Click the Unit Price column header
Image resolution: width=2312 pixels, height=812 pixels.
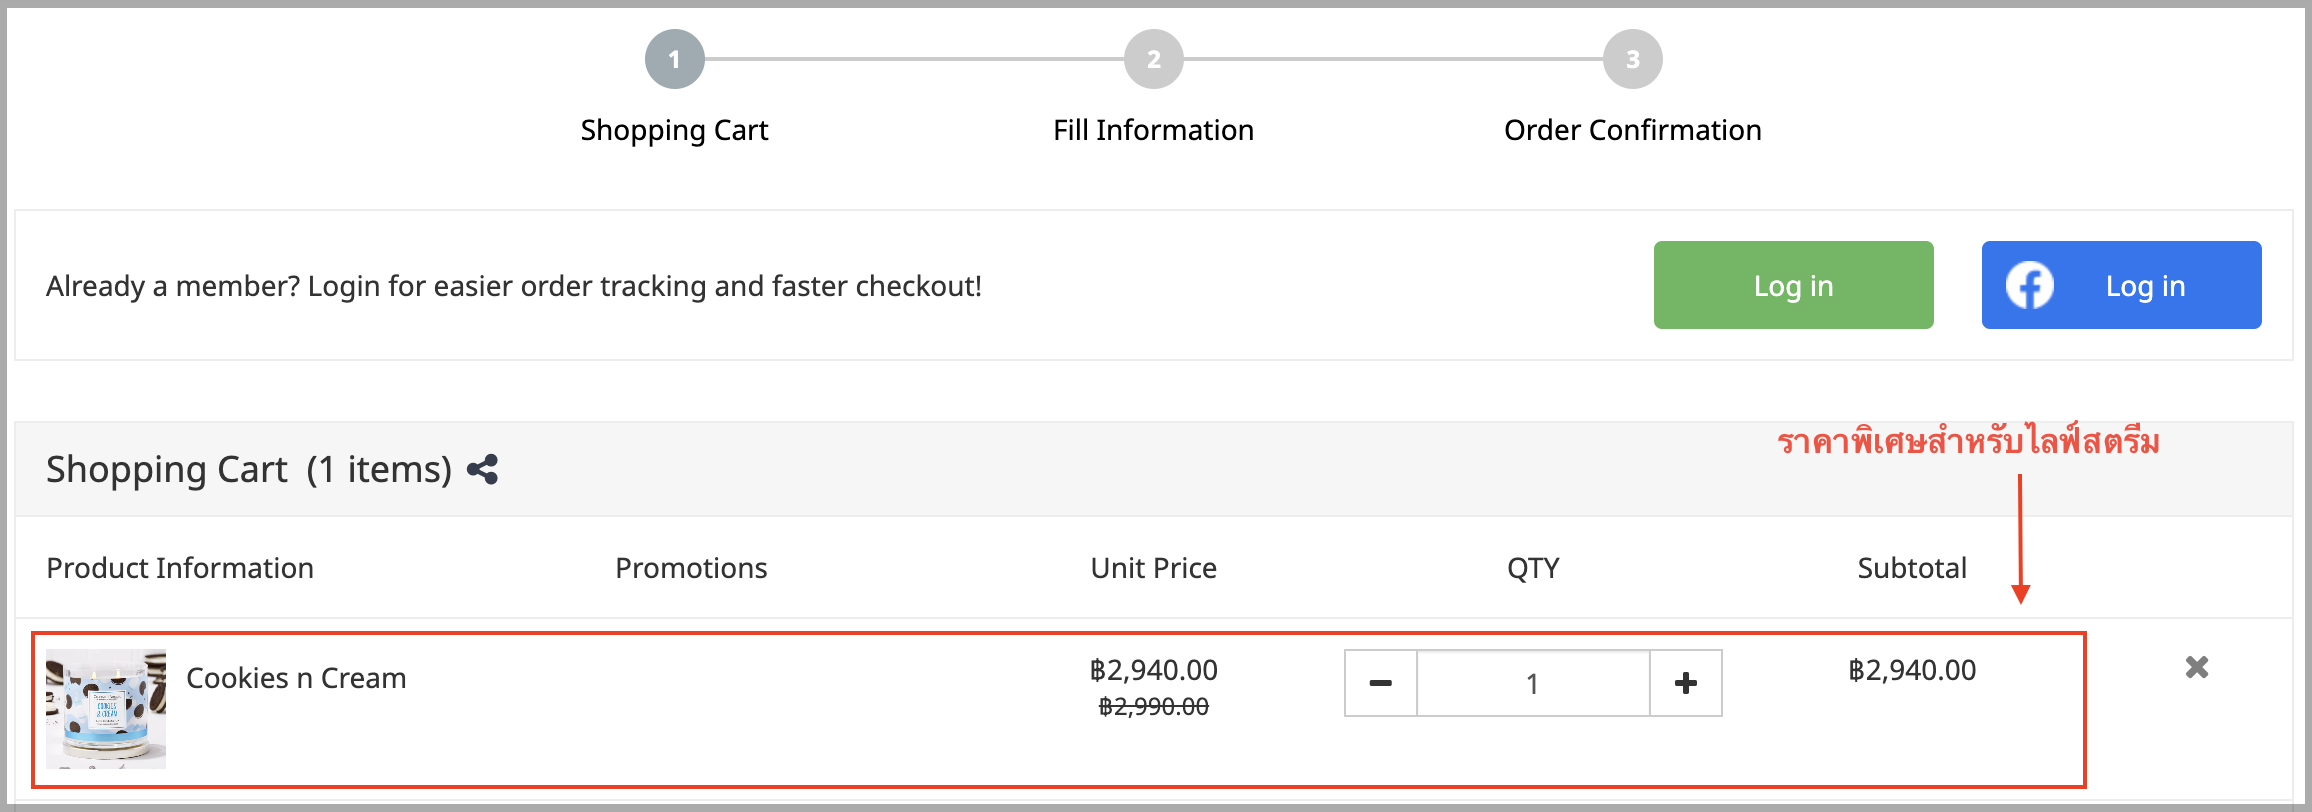pyautogui.click(x=1154, y=568)
